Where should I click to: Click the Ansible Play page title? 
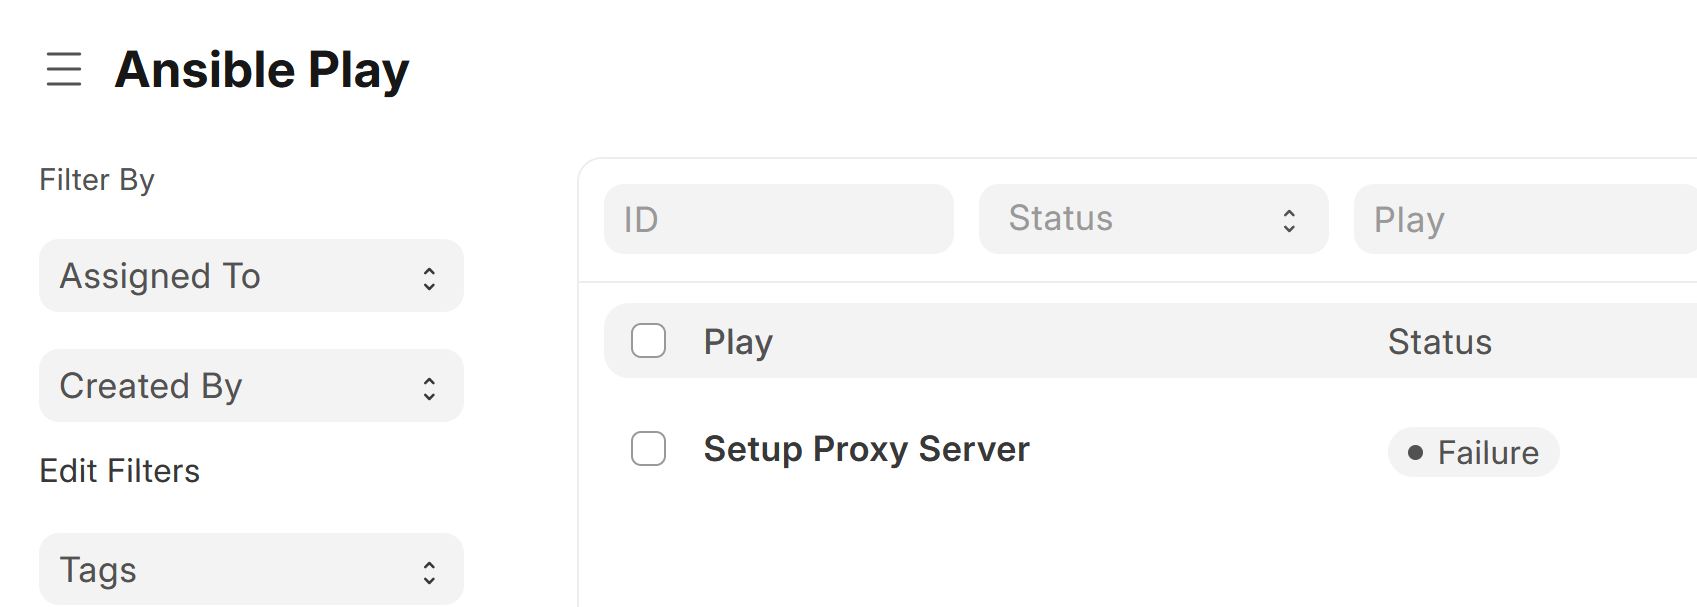(262, 70)
